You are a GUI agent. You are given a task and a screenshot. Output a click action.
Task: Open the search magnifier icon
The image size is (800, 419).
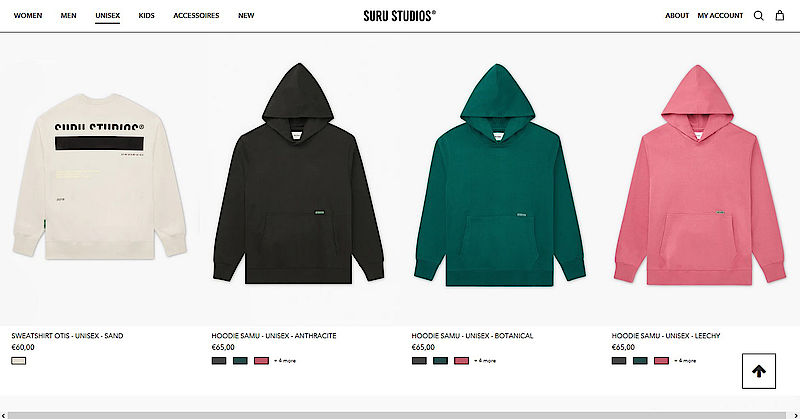tap(759, 16)
